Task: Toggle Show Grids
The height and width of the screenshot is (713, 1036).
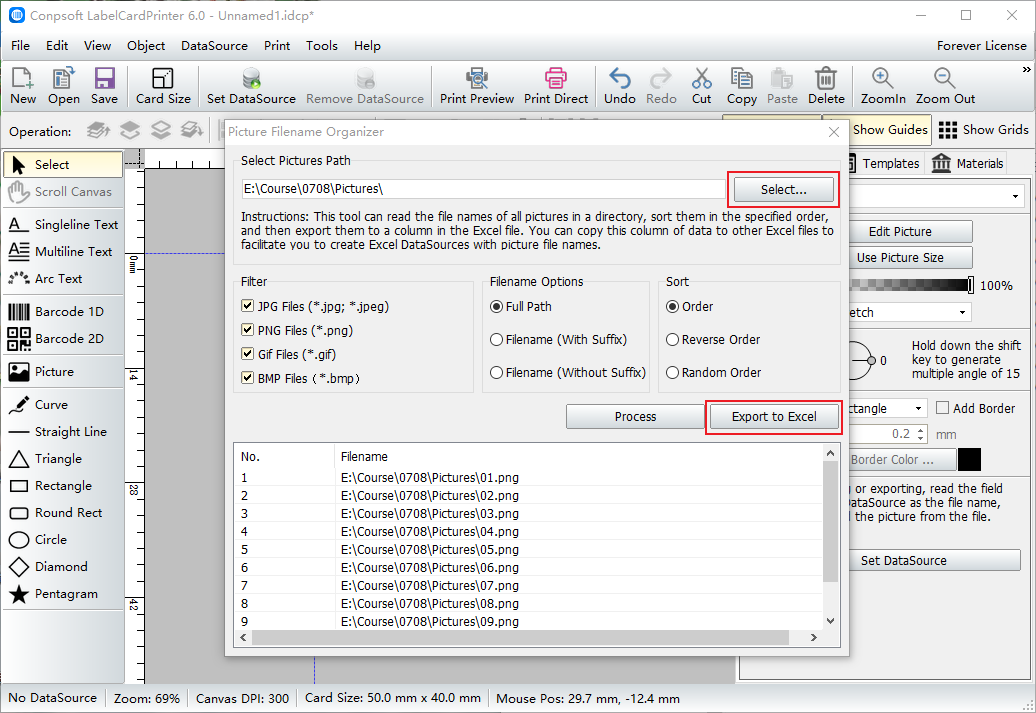Action: [983, 130]
